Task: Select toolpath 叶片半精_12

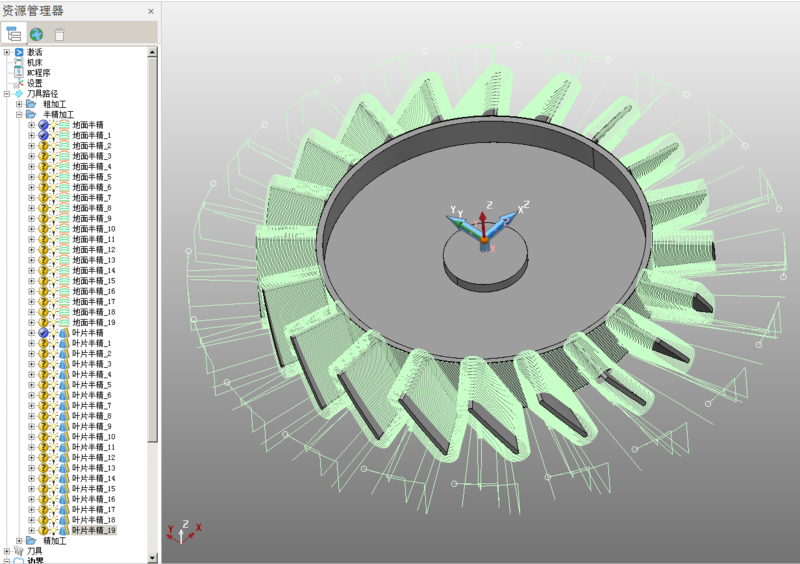Action: pos(93,458)
